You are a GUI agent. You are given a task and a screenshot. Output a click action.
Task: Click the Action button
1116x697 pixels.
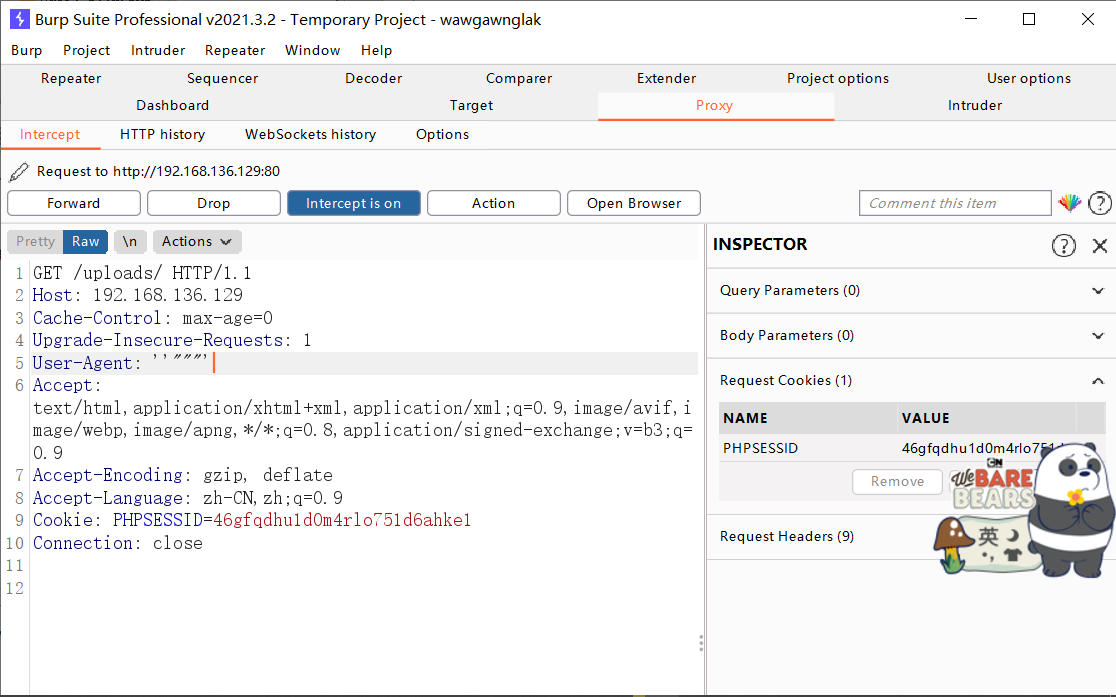pyautogui.click(x=493, y=203)
